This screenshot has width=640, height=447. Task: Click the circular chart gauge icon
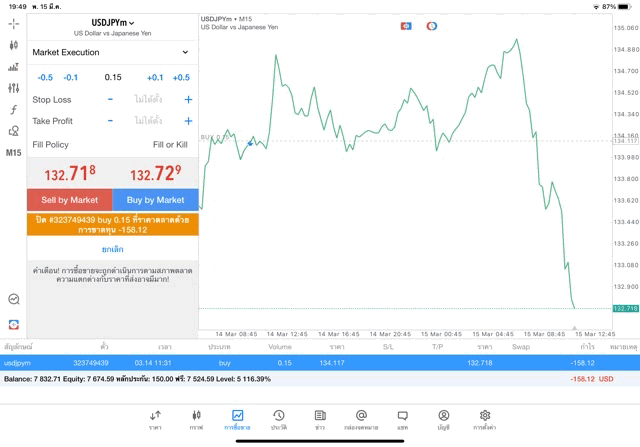pyautogui.click(x=14, y=299)
